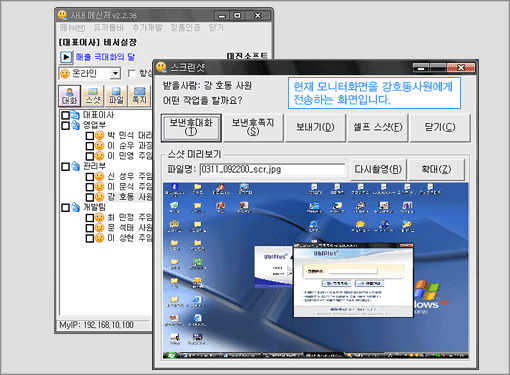Click the desktop screenshot preview thumbnail
Viewport: 510px width, 375px height.
pyautogui.click(x=316, y=271)
